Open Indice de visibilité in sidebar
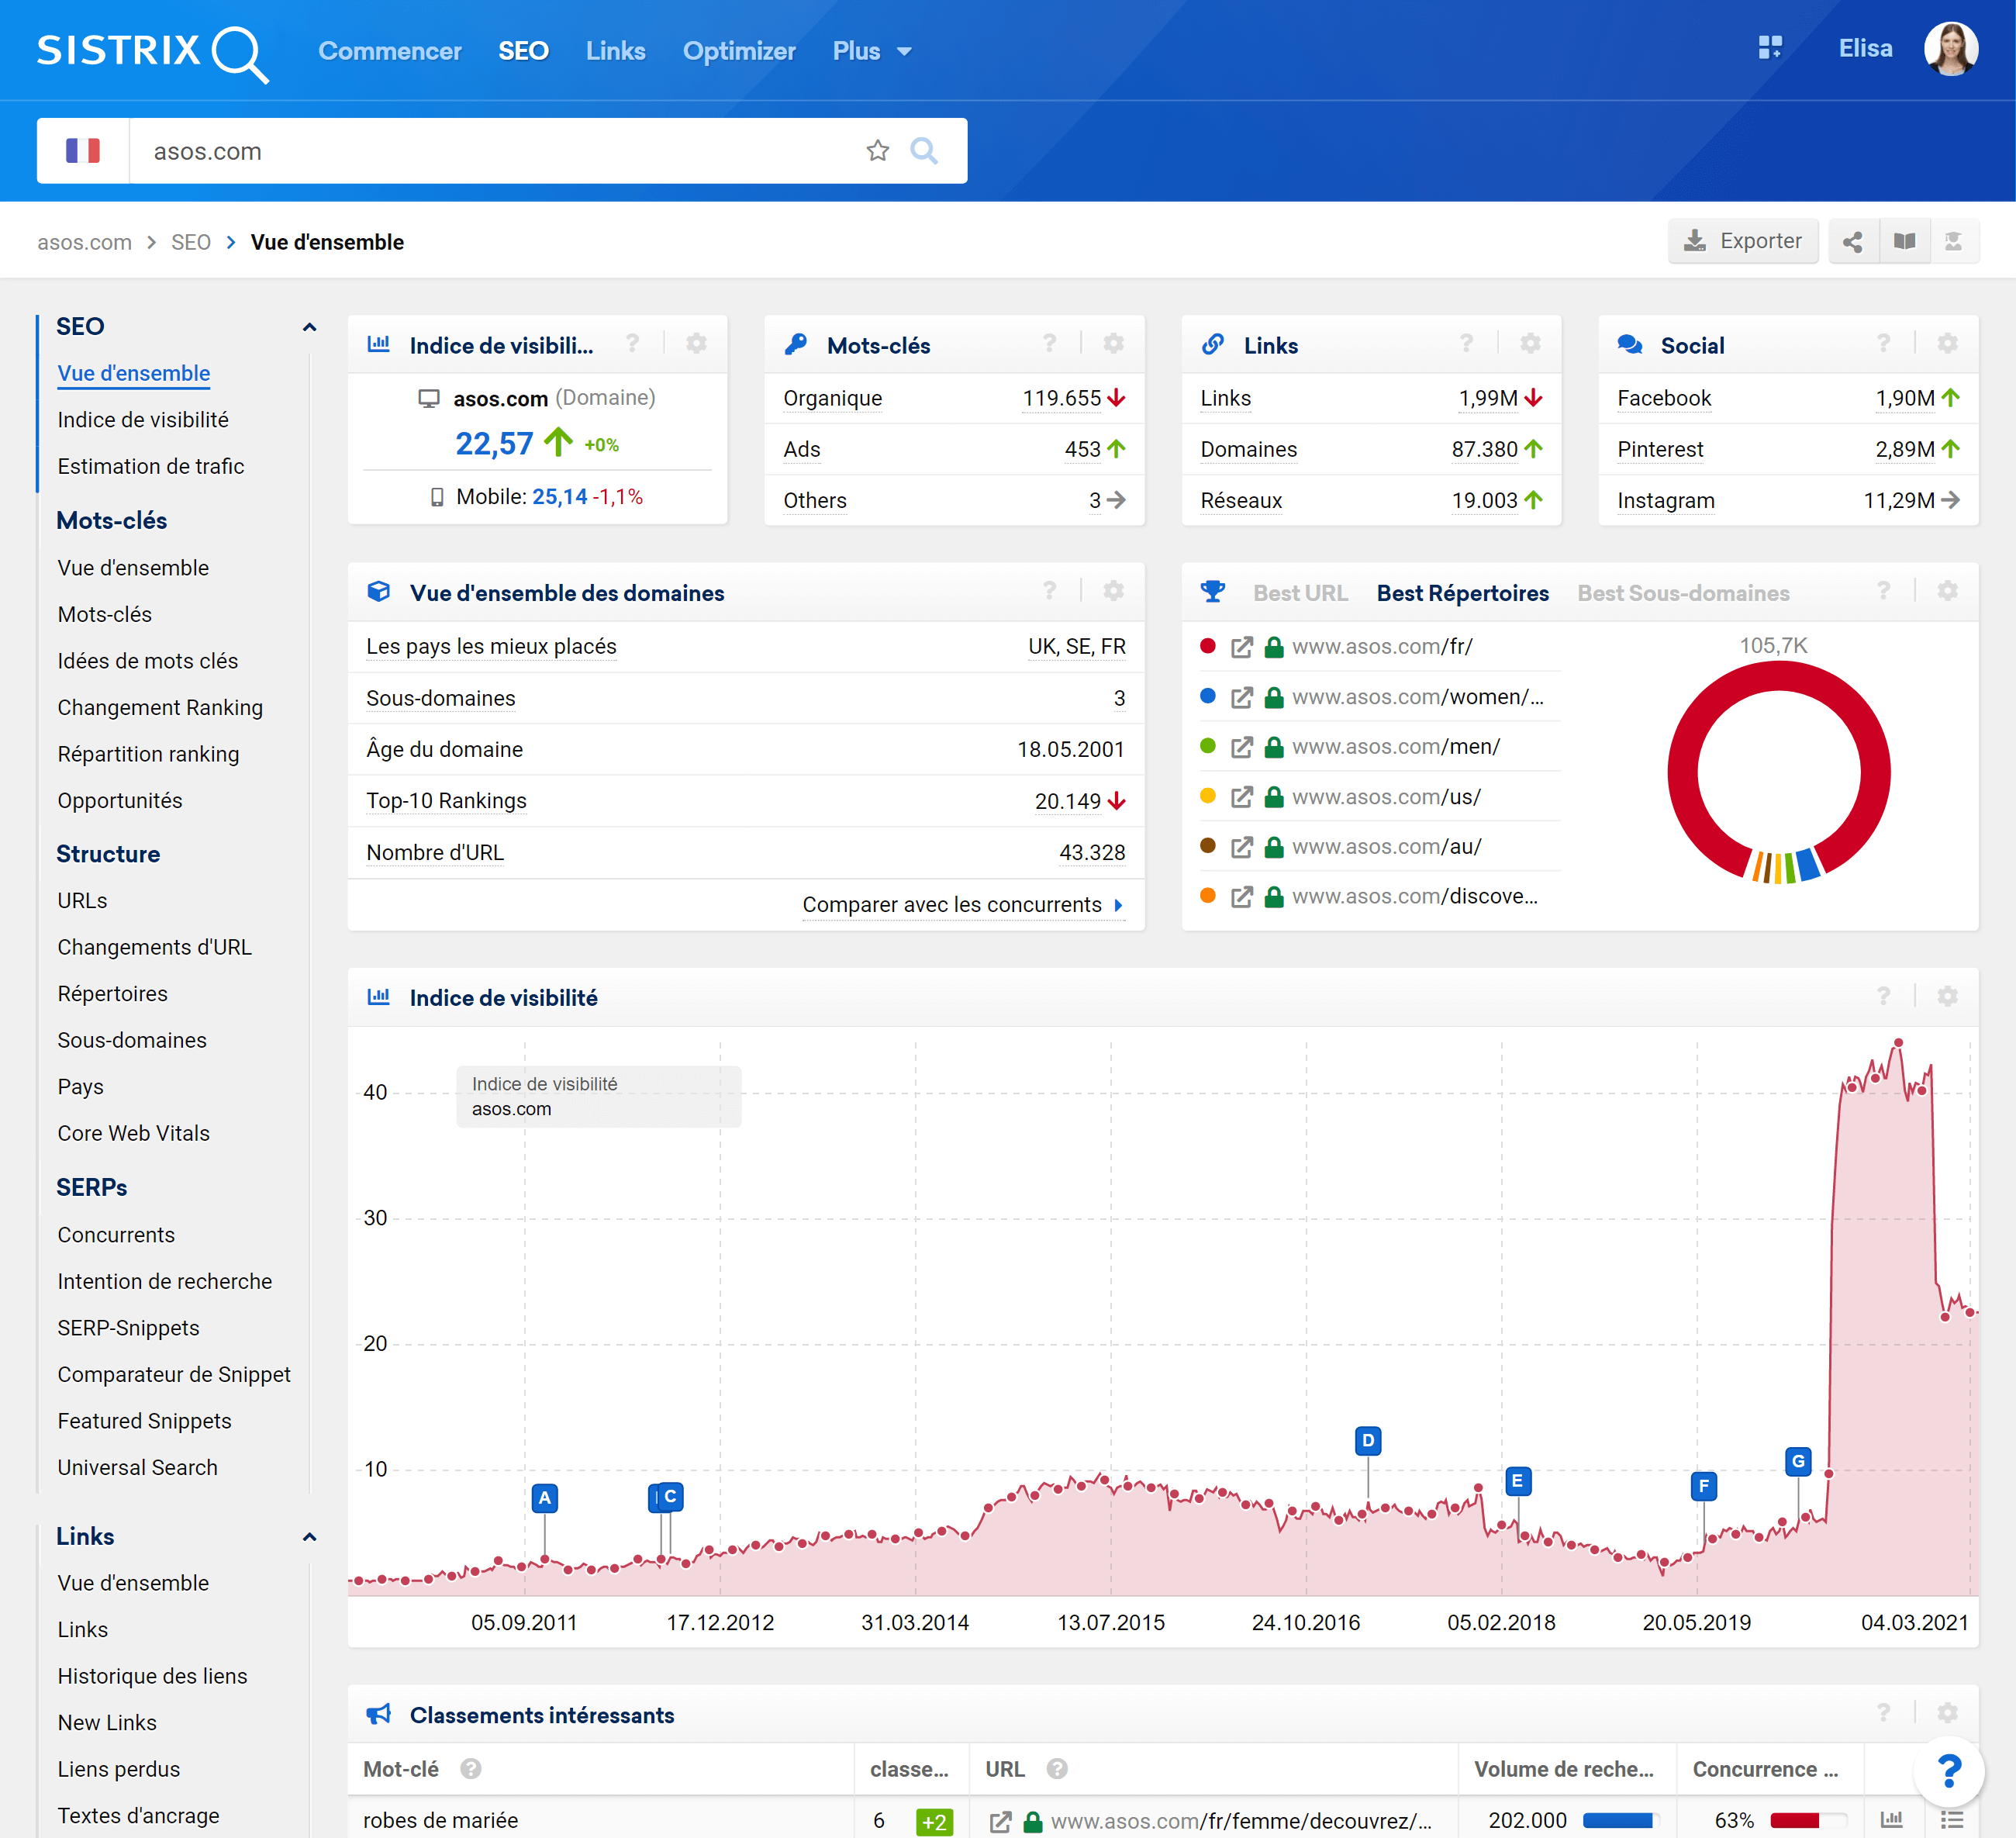 coord(143,420)
